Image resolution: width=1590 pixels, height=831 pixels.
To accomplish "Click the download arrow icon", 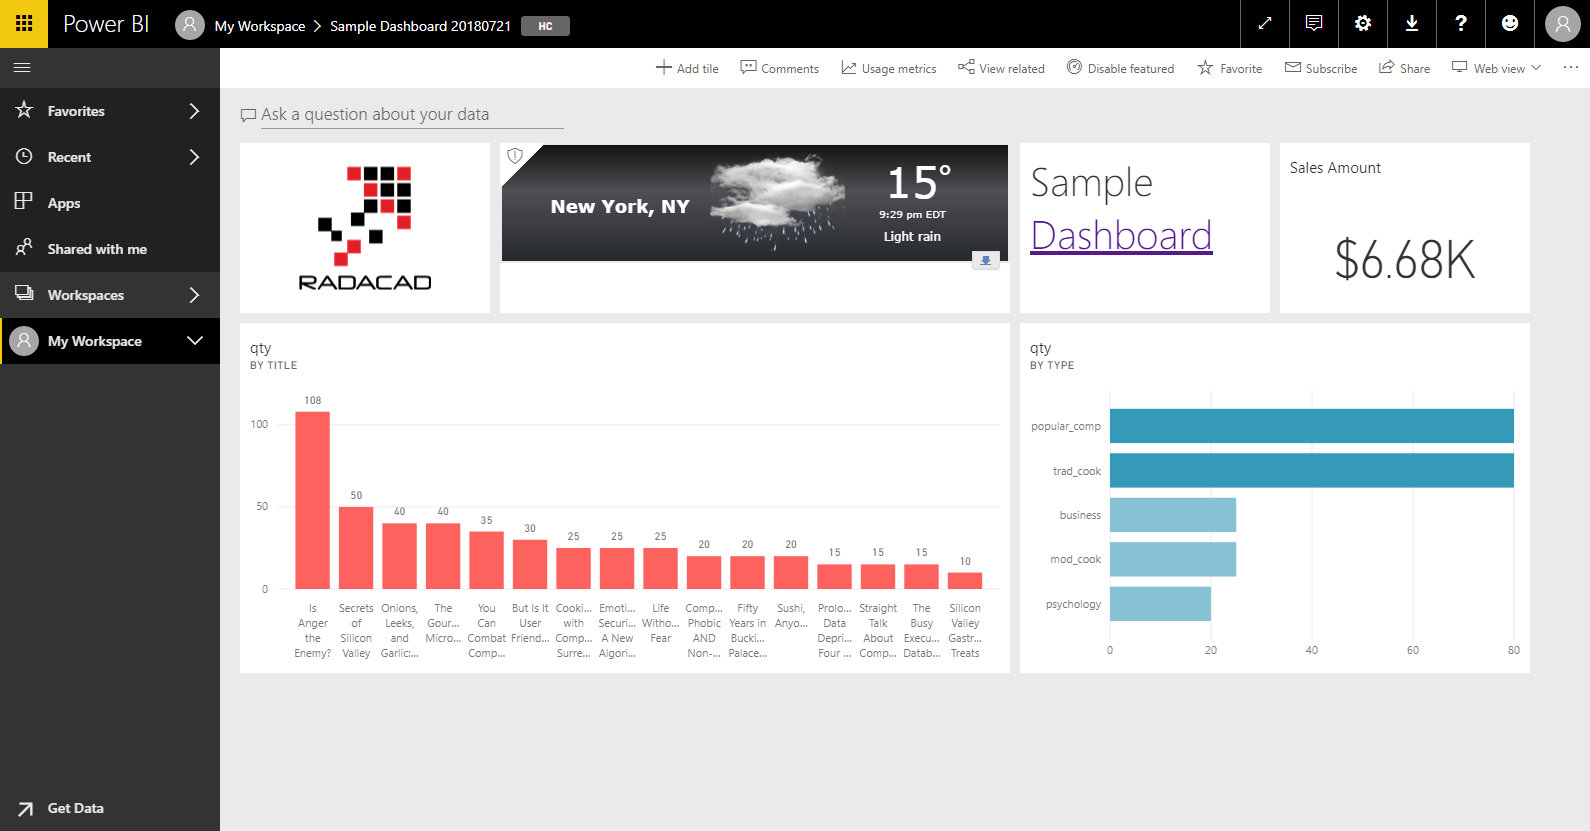I will click(1412, 24).
